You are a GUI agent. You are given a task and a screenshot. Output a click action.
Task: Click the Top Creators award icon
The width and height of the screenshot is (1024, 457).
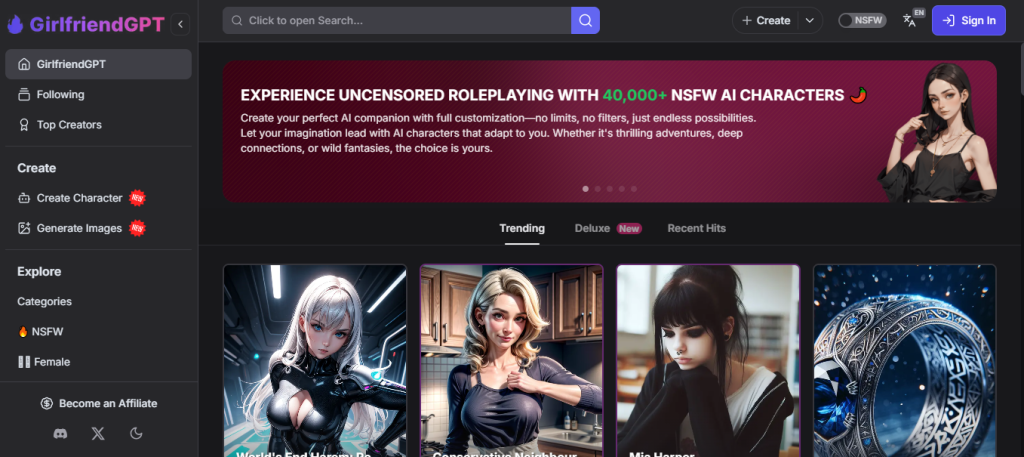24,125
